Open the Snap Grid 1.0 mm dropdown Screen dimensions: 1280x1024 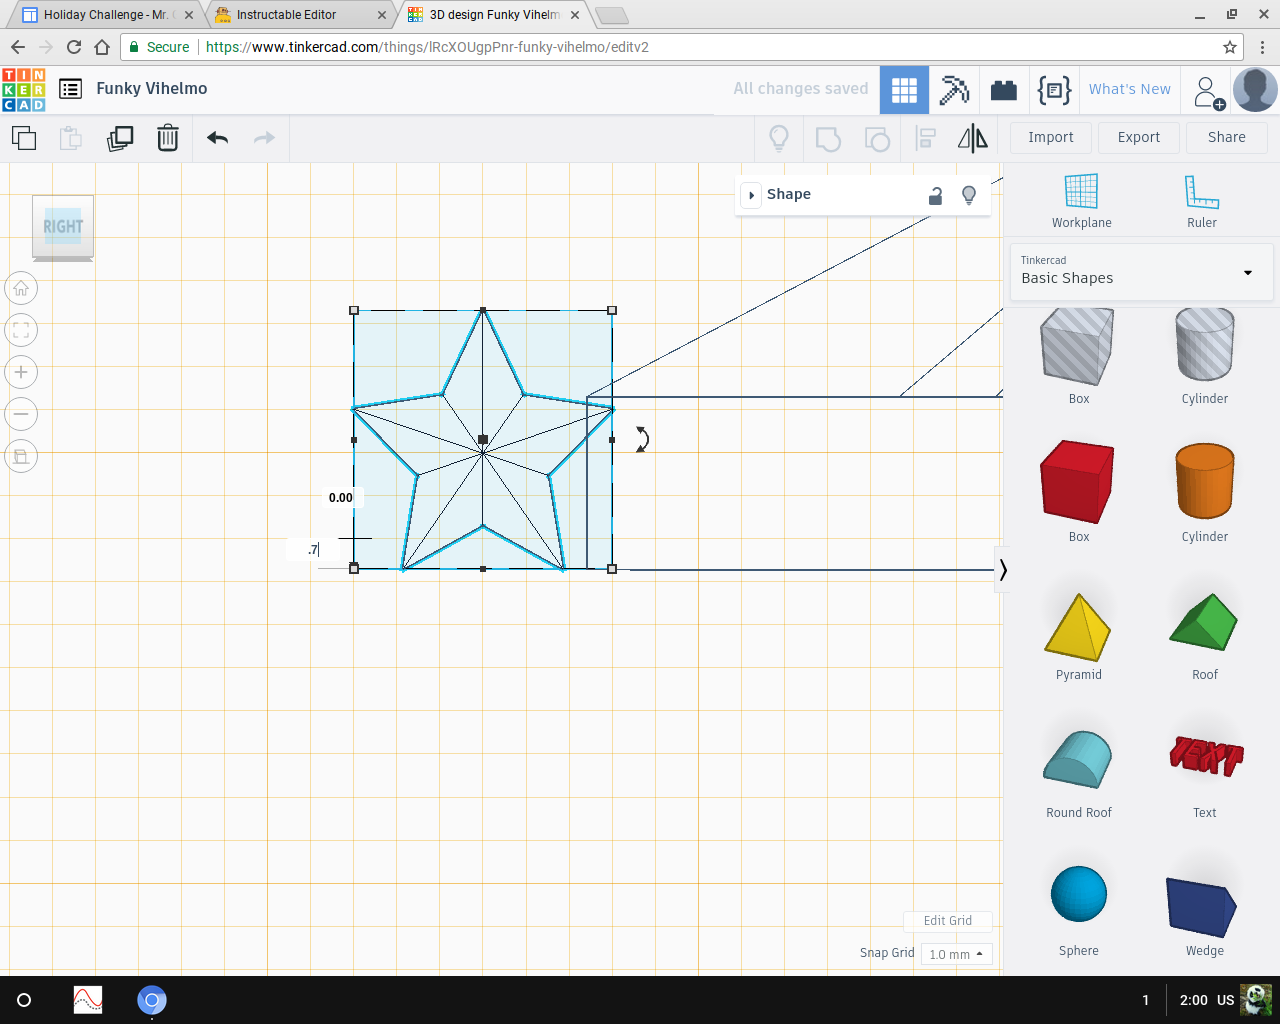pos(956,954)
